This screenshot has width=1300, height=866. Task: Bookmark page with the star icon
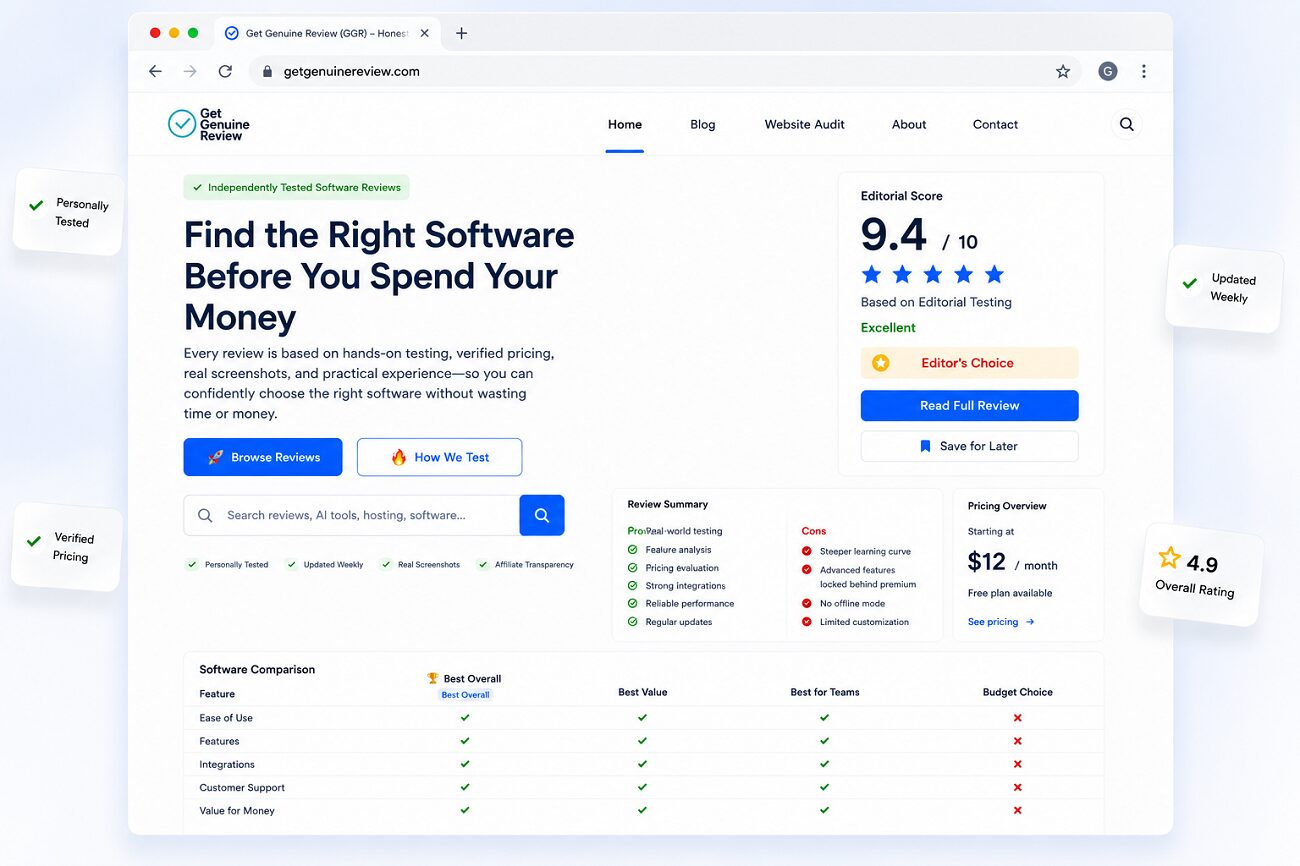(x=1063, y=71)
